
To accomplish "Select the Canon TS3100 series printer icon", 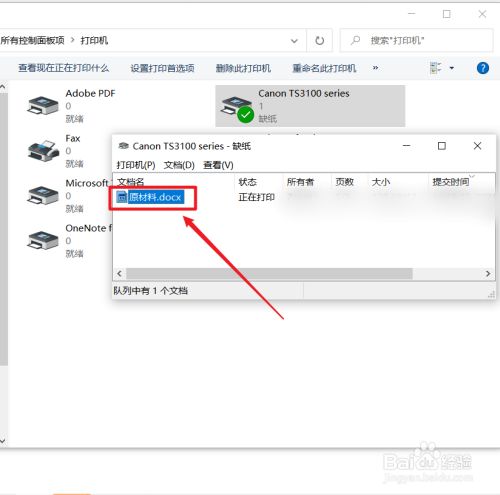I will (x=237, y=109).
